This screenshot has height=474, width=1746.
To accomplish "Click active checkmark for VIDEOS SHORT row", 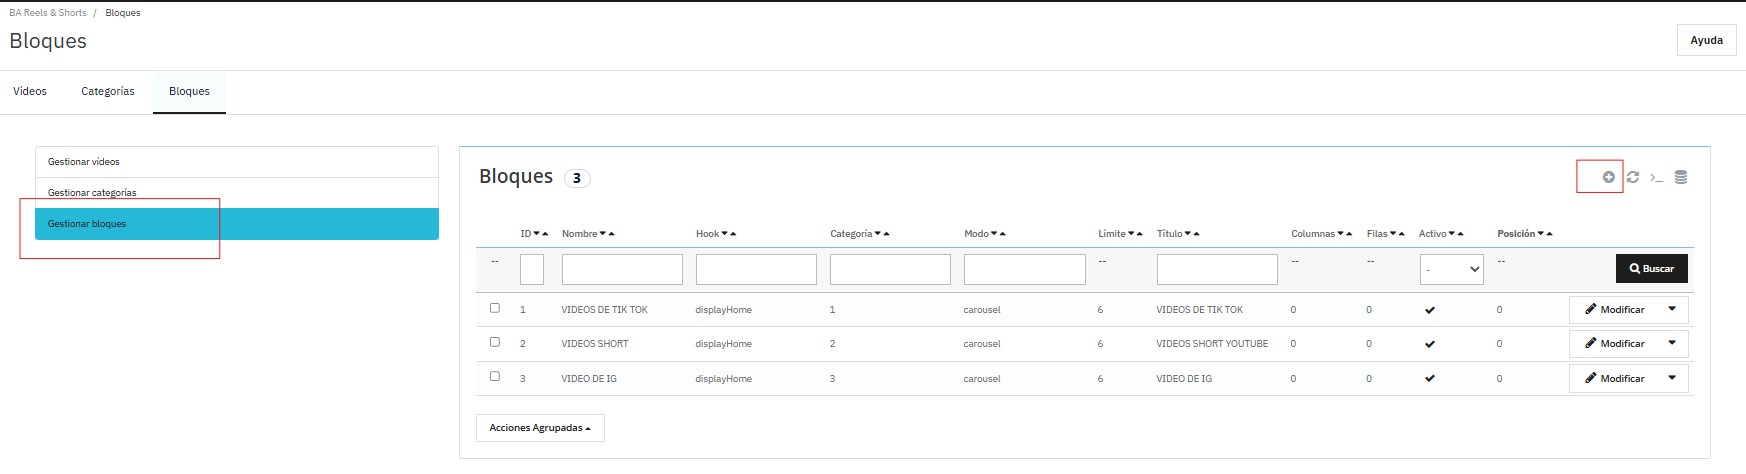I will [1429, 344].
